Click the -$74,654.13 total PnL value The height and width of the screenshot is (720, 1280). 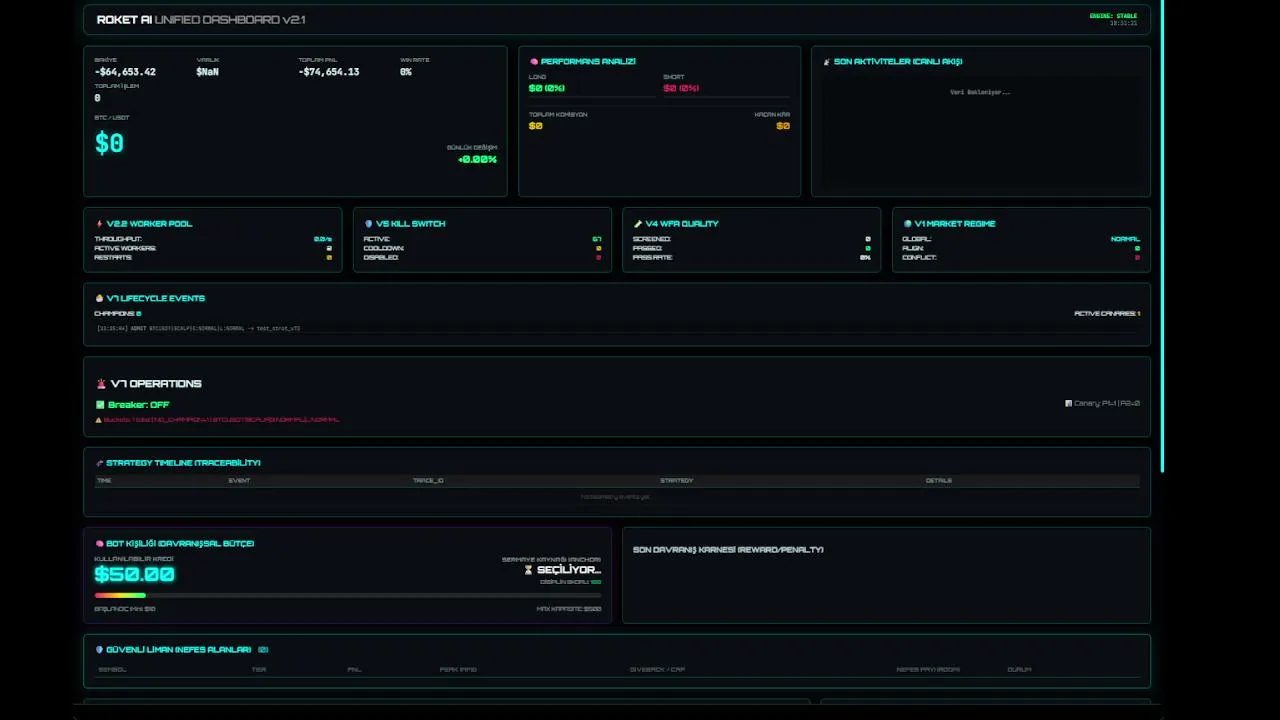(329, 72)
